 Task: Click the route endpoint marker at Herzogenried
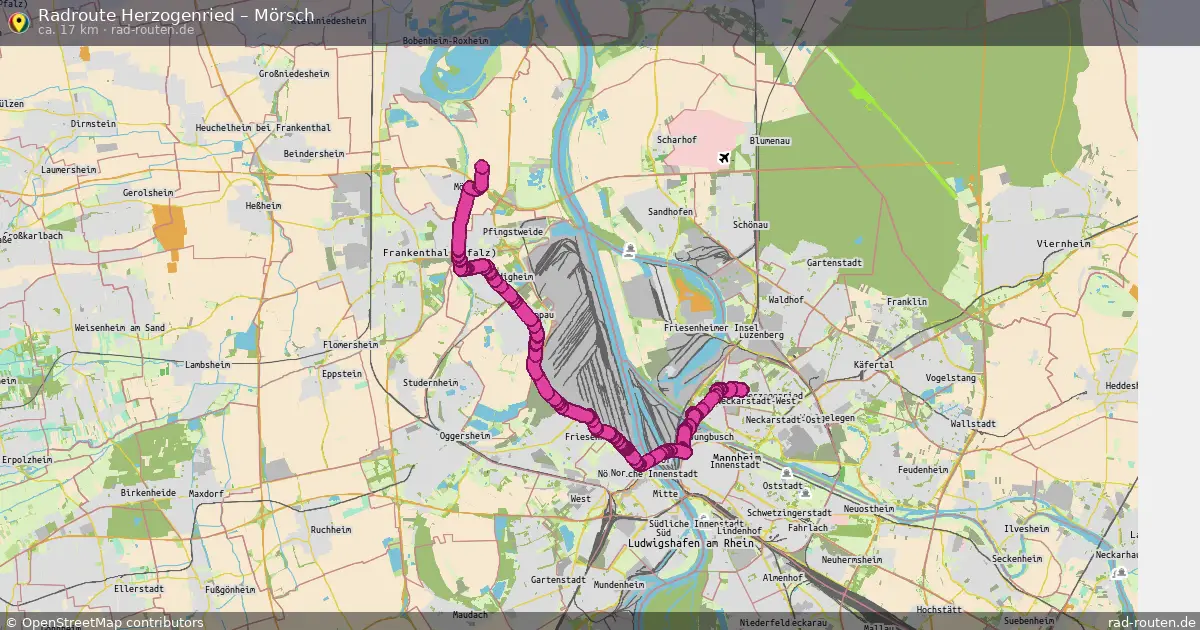pyautogui.click(x=740, y=389)
